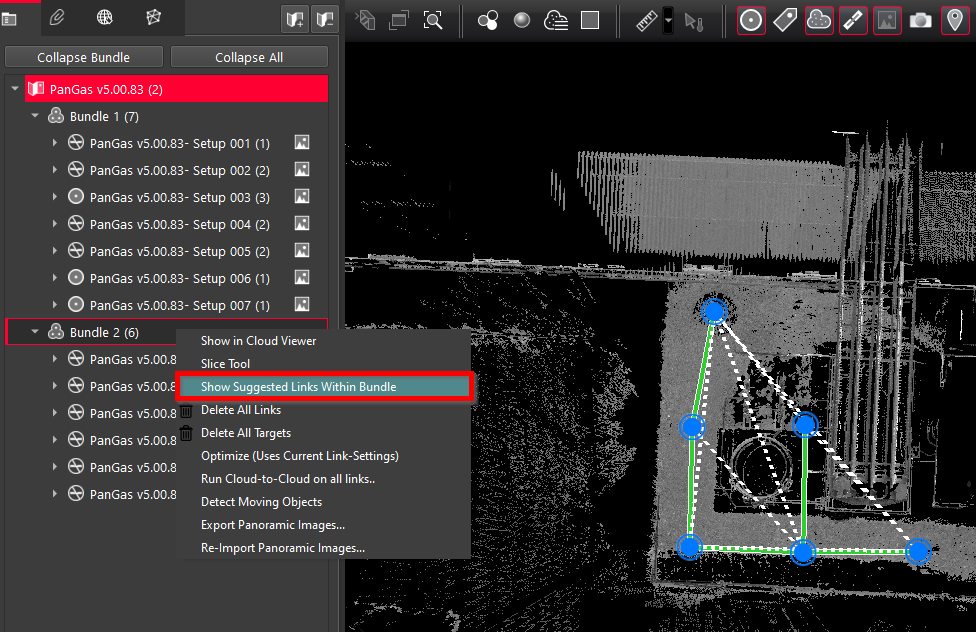Expand the Setup 003 tree item
976x632 pixels.
tap(55, 198)
